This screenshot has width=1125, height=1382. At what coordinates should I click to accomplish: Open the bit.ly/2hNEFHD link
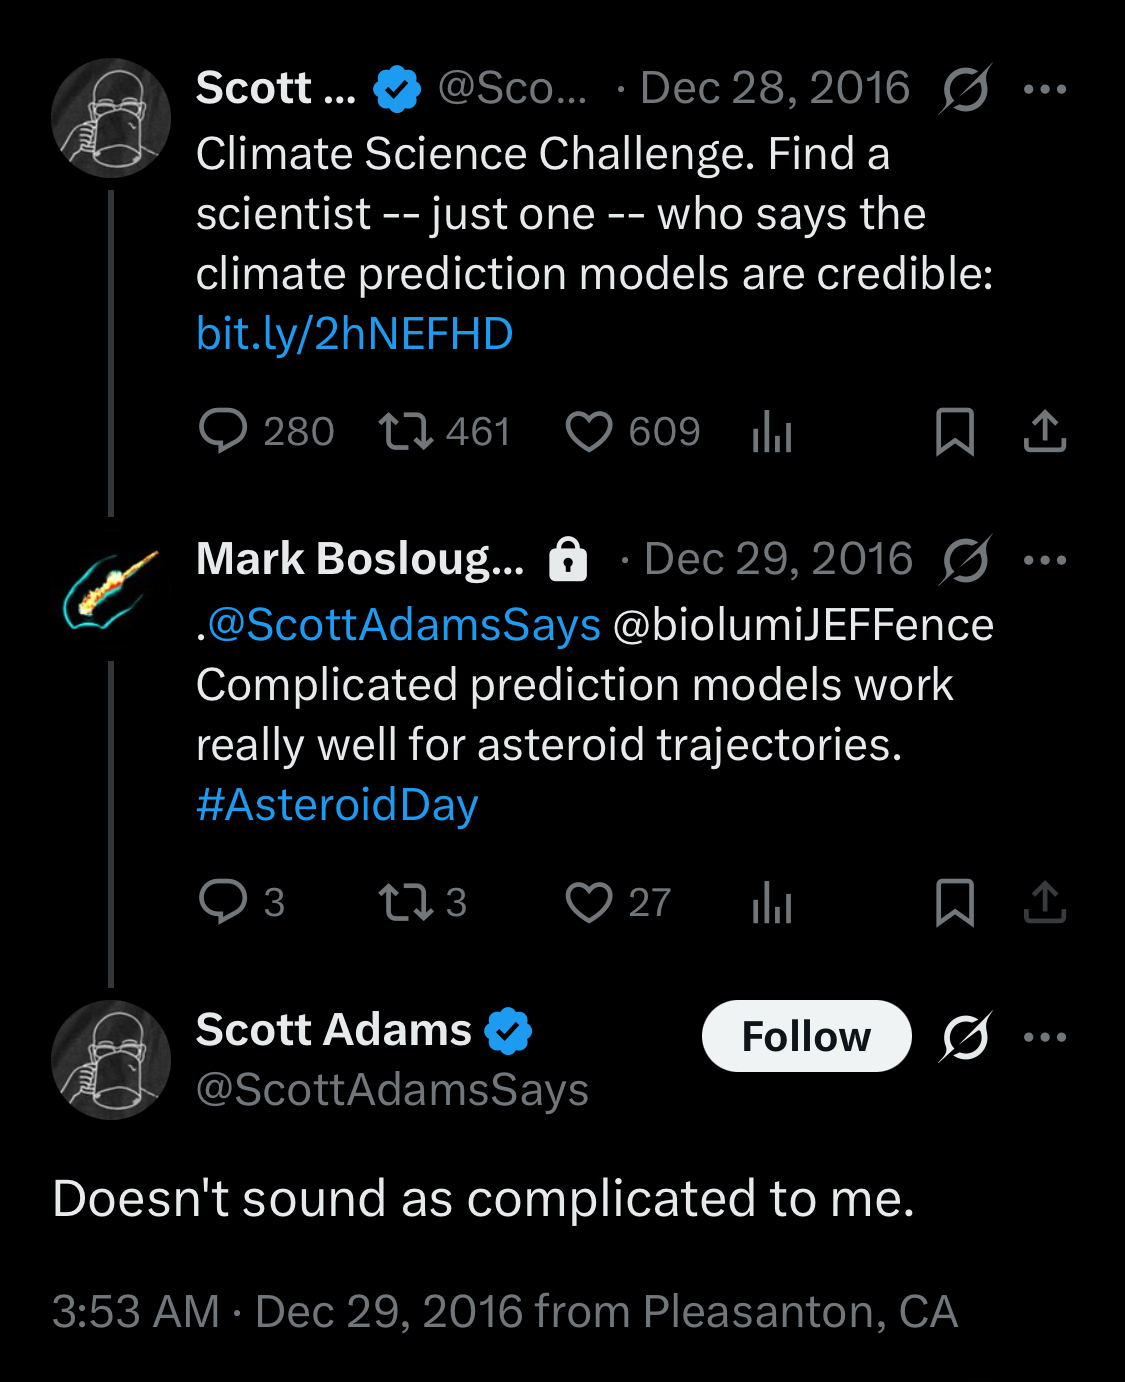pos(354,334)
